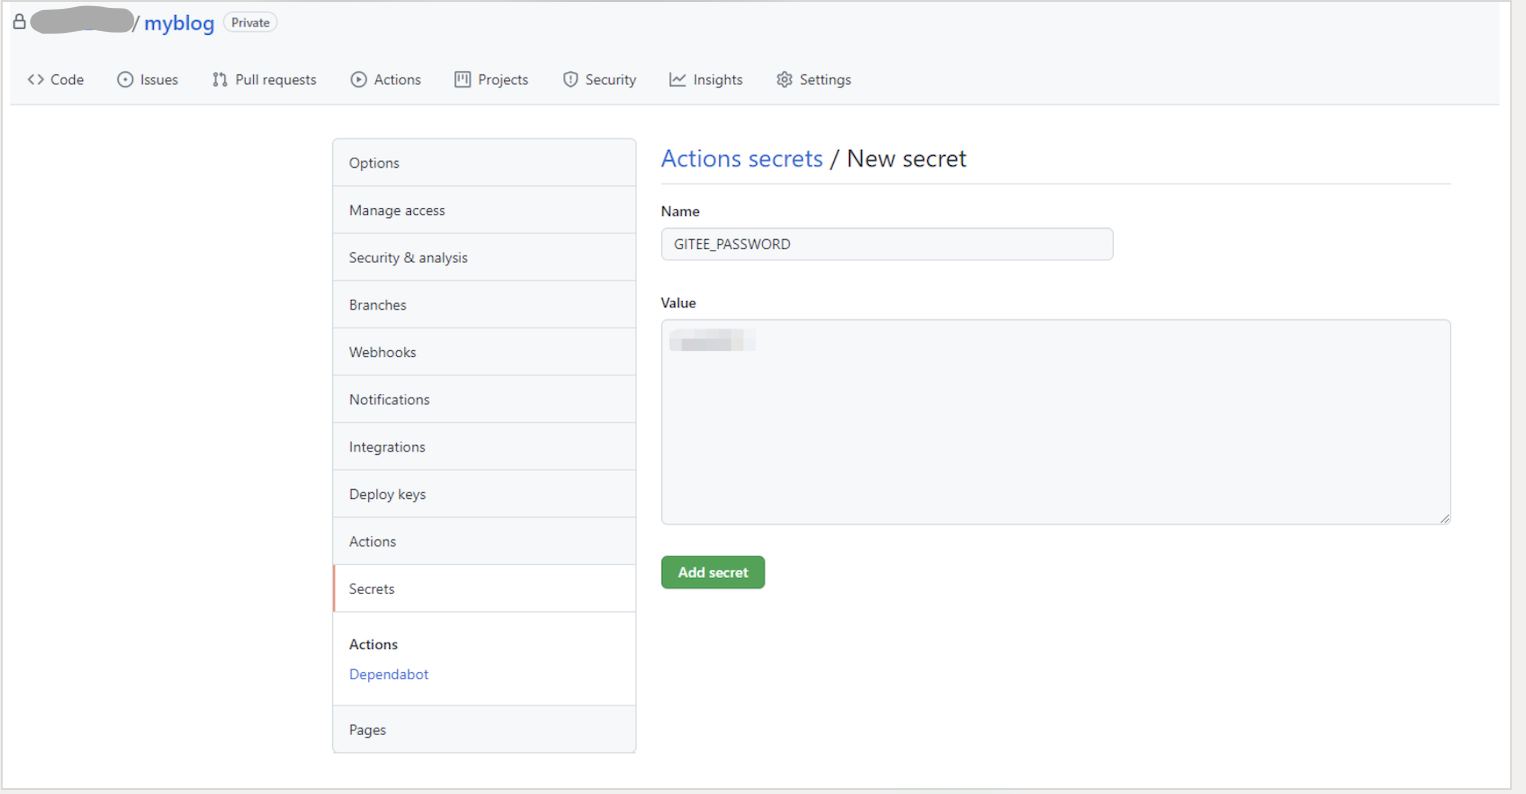Open the Pull requests tab
The width and height of the screenshot is (1526, 794).
[275, 80]
